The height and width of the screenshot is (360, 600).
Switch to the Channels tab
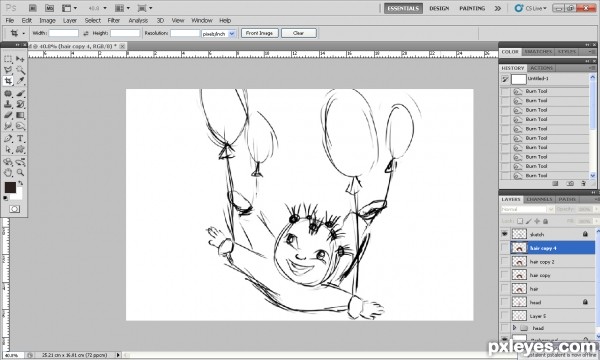pyautogui.click(x=539, y=199)
